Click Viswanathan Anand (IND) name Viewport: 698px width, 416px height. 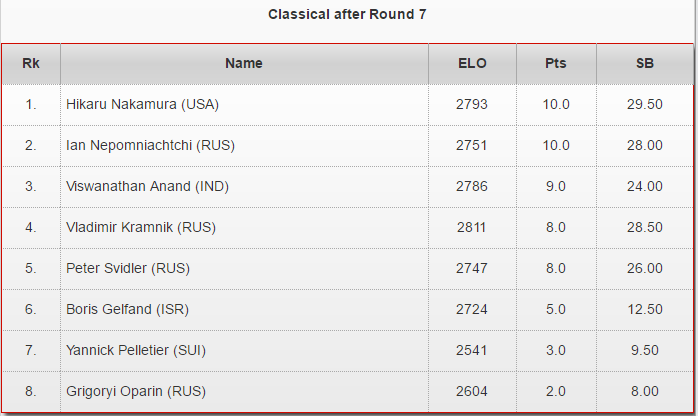147,186
